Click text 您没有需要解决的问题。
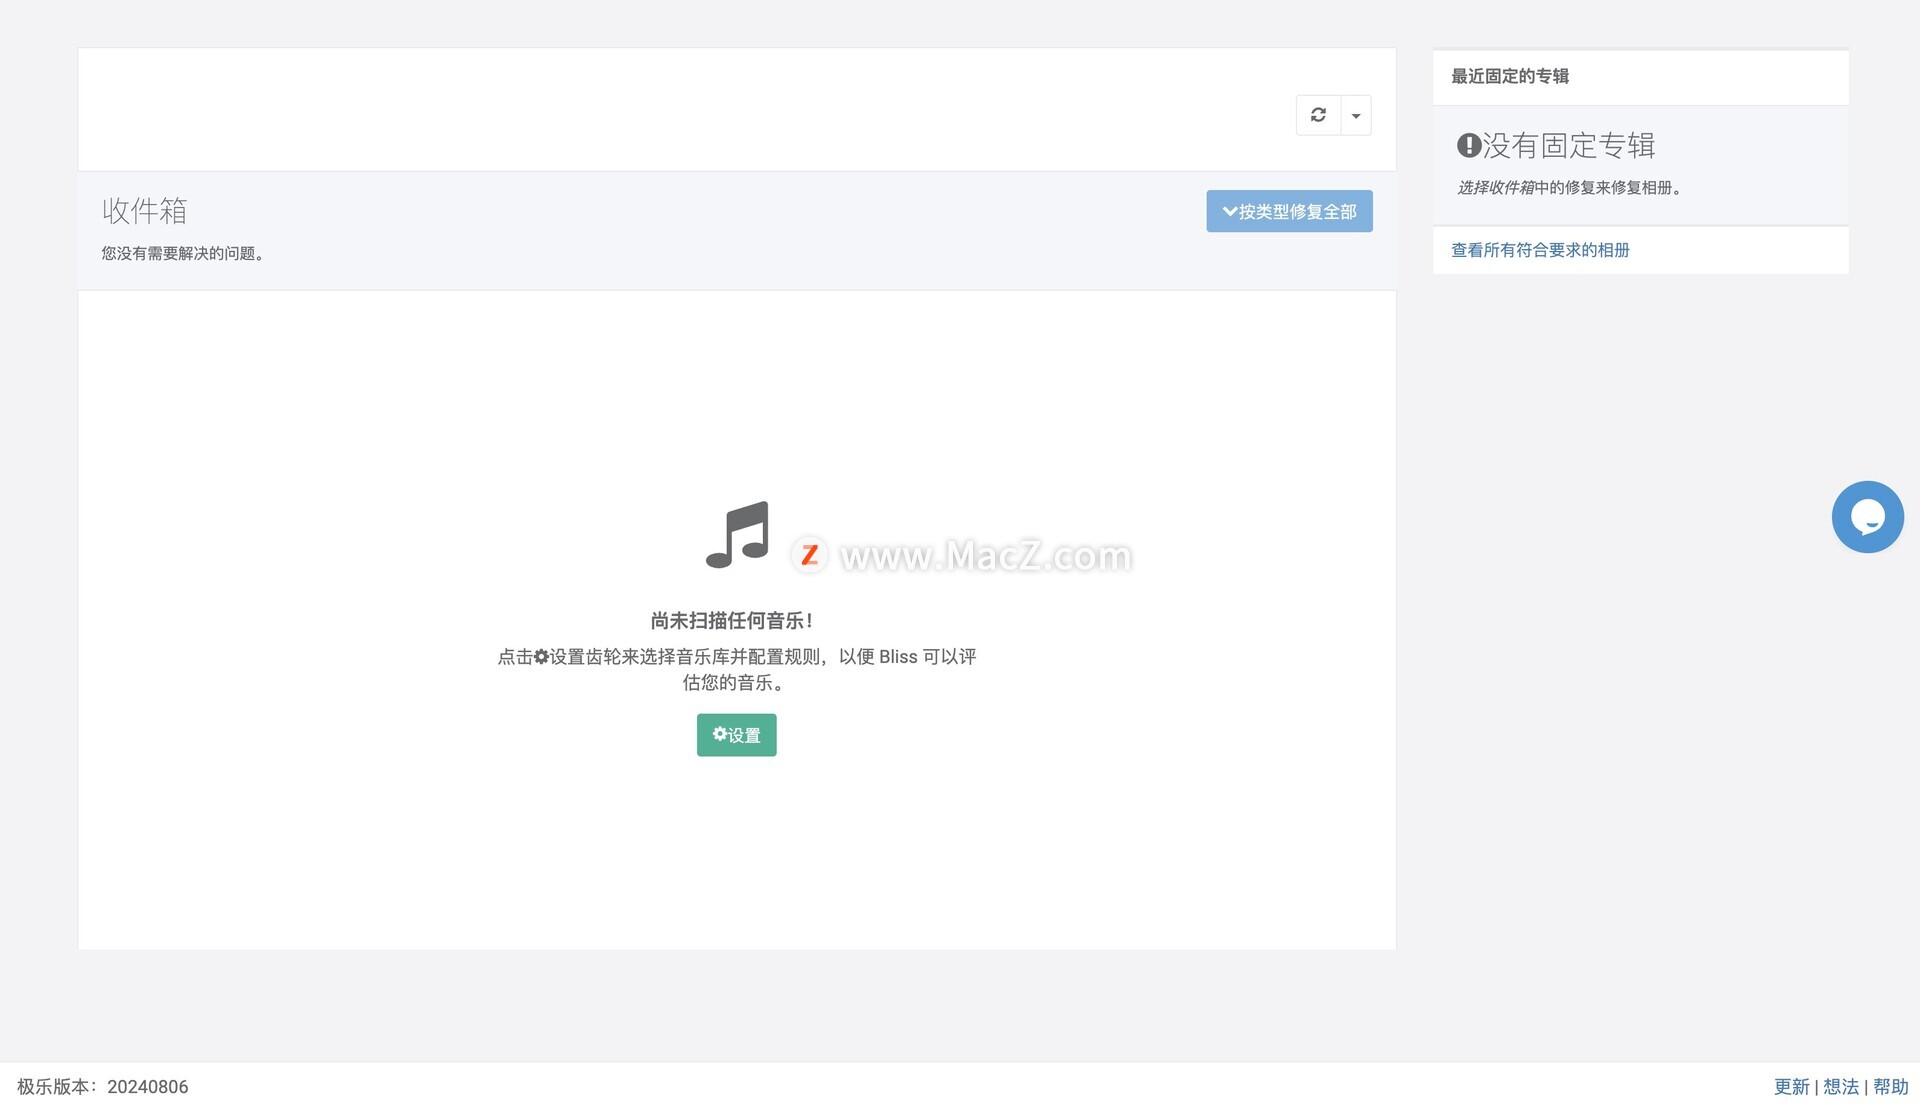 click(x=184, y=254)
